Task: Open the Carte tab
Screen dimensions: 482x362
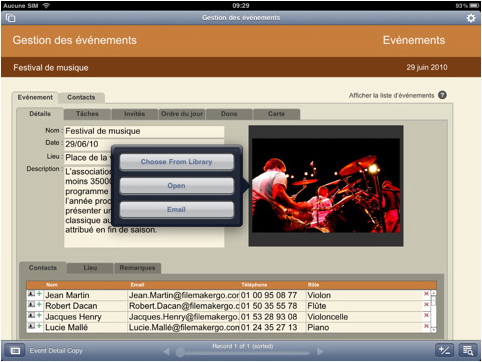Action: 277,114
